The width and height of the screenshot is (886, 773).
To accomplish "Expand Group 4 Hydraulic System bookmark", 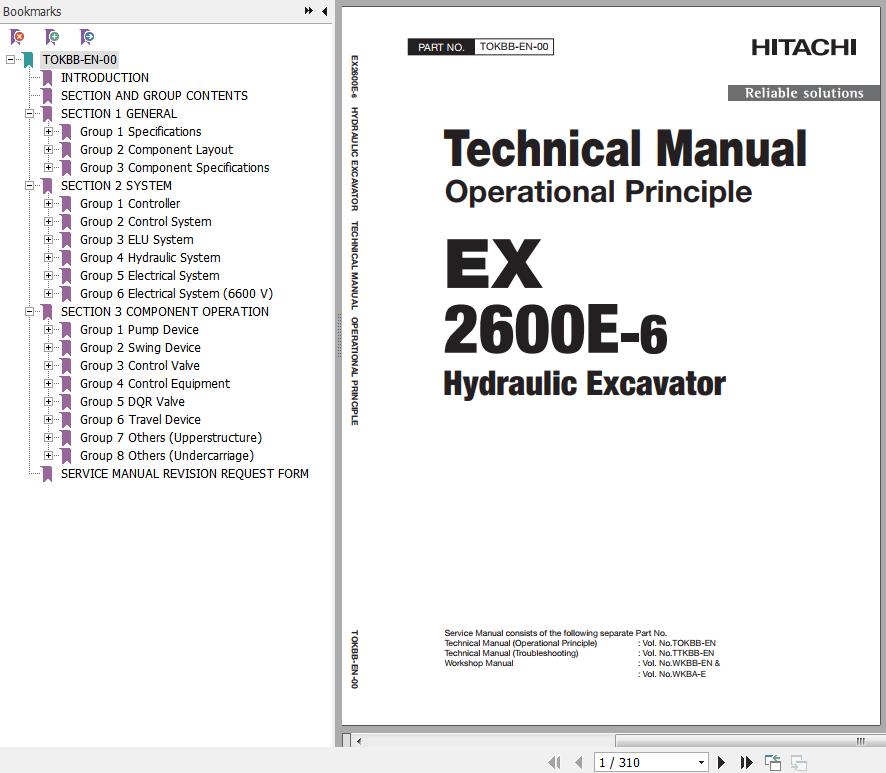I will click(49, 258).
